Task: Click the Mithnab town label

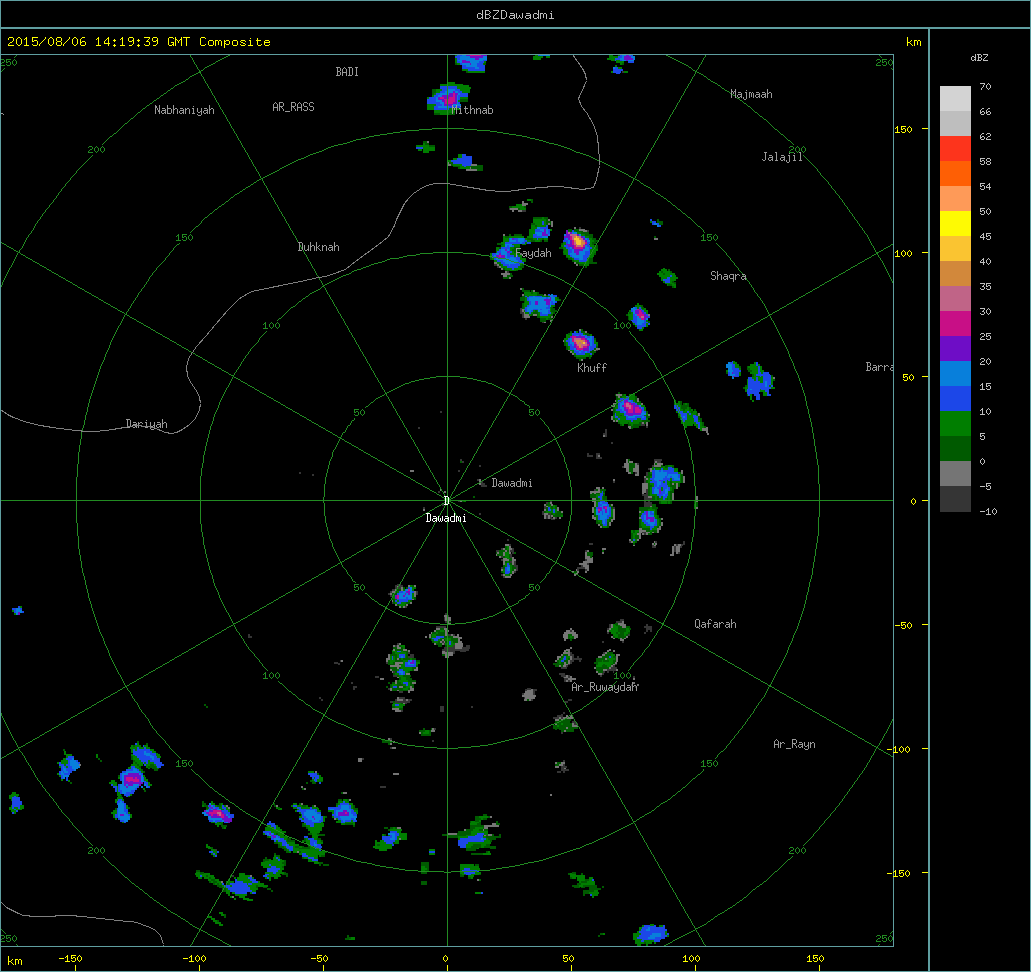Action: (x=472, y=110)
